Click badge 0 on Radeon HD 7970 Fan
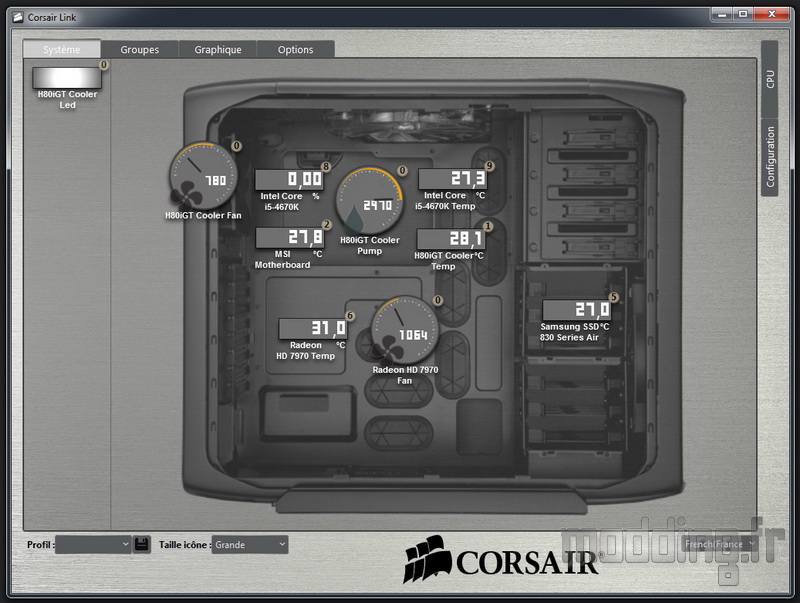The width and height of the screenshot is (800, 603). point(438,300)
